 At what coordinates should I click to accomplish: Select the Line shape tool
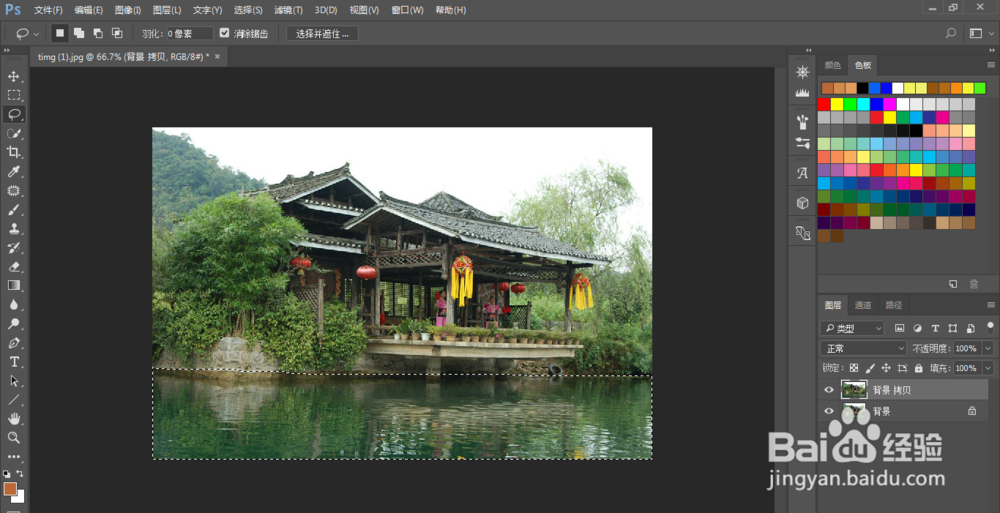(x=13, y=400)
